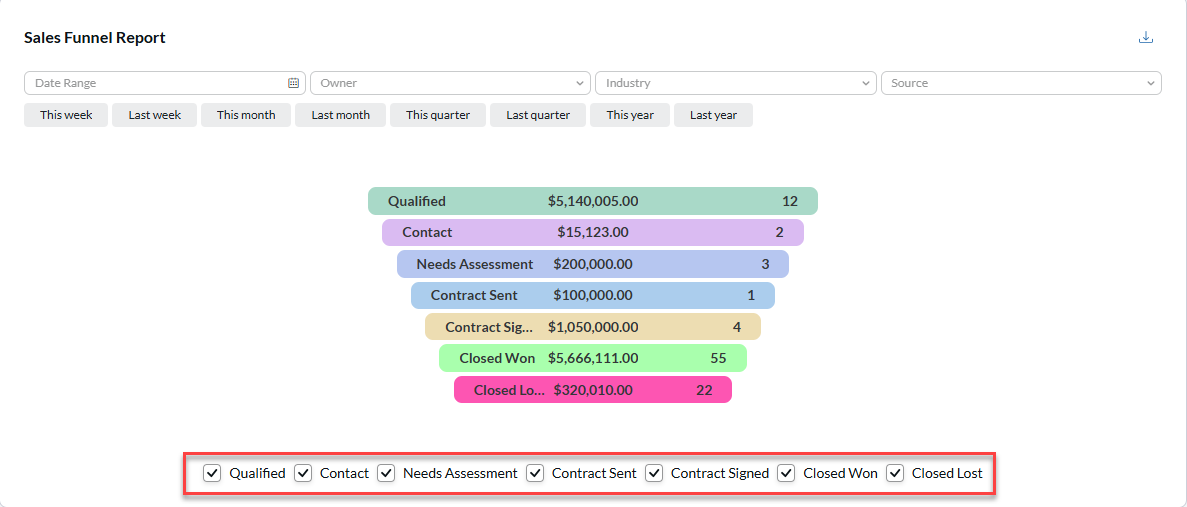Image resolution: width=1187 pixels, height=507 pixels.
Task: Open the Industry filter dropdown
Action: coord(735,83)
